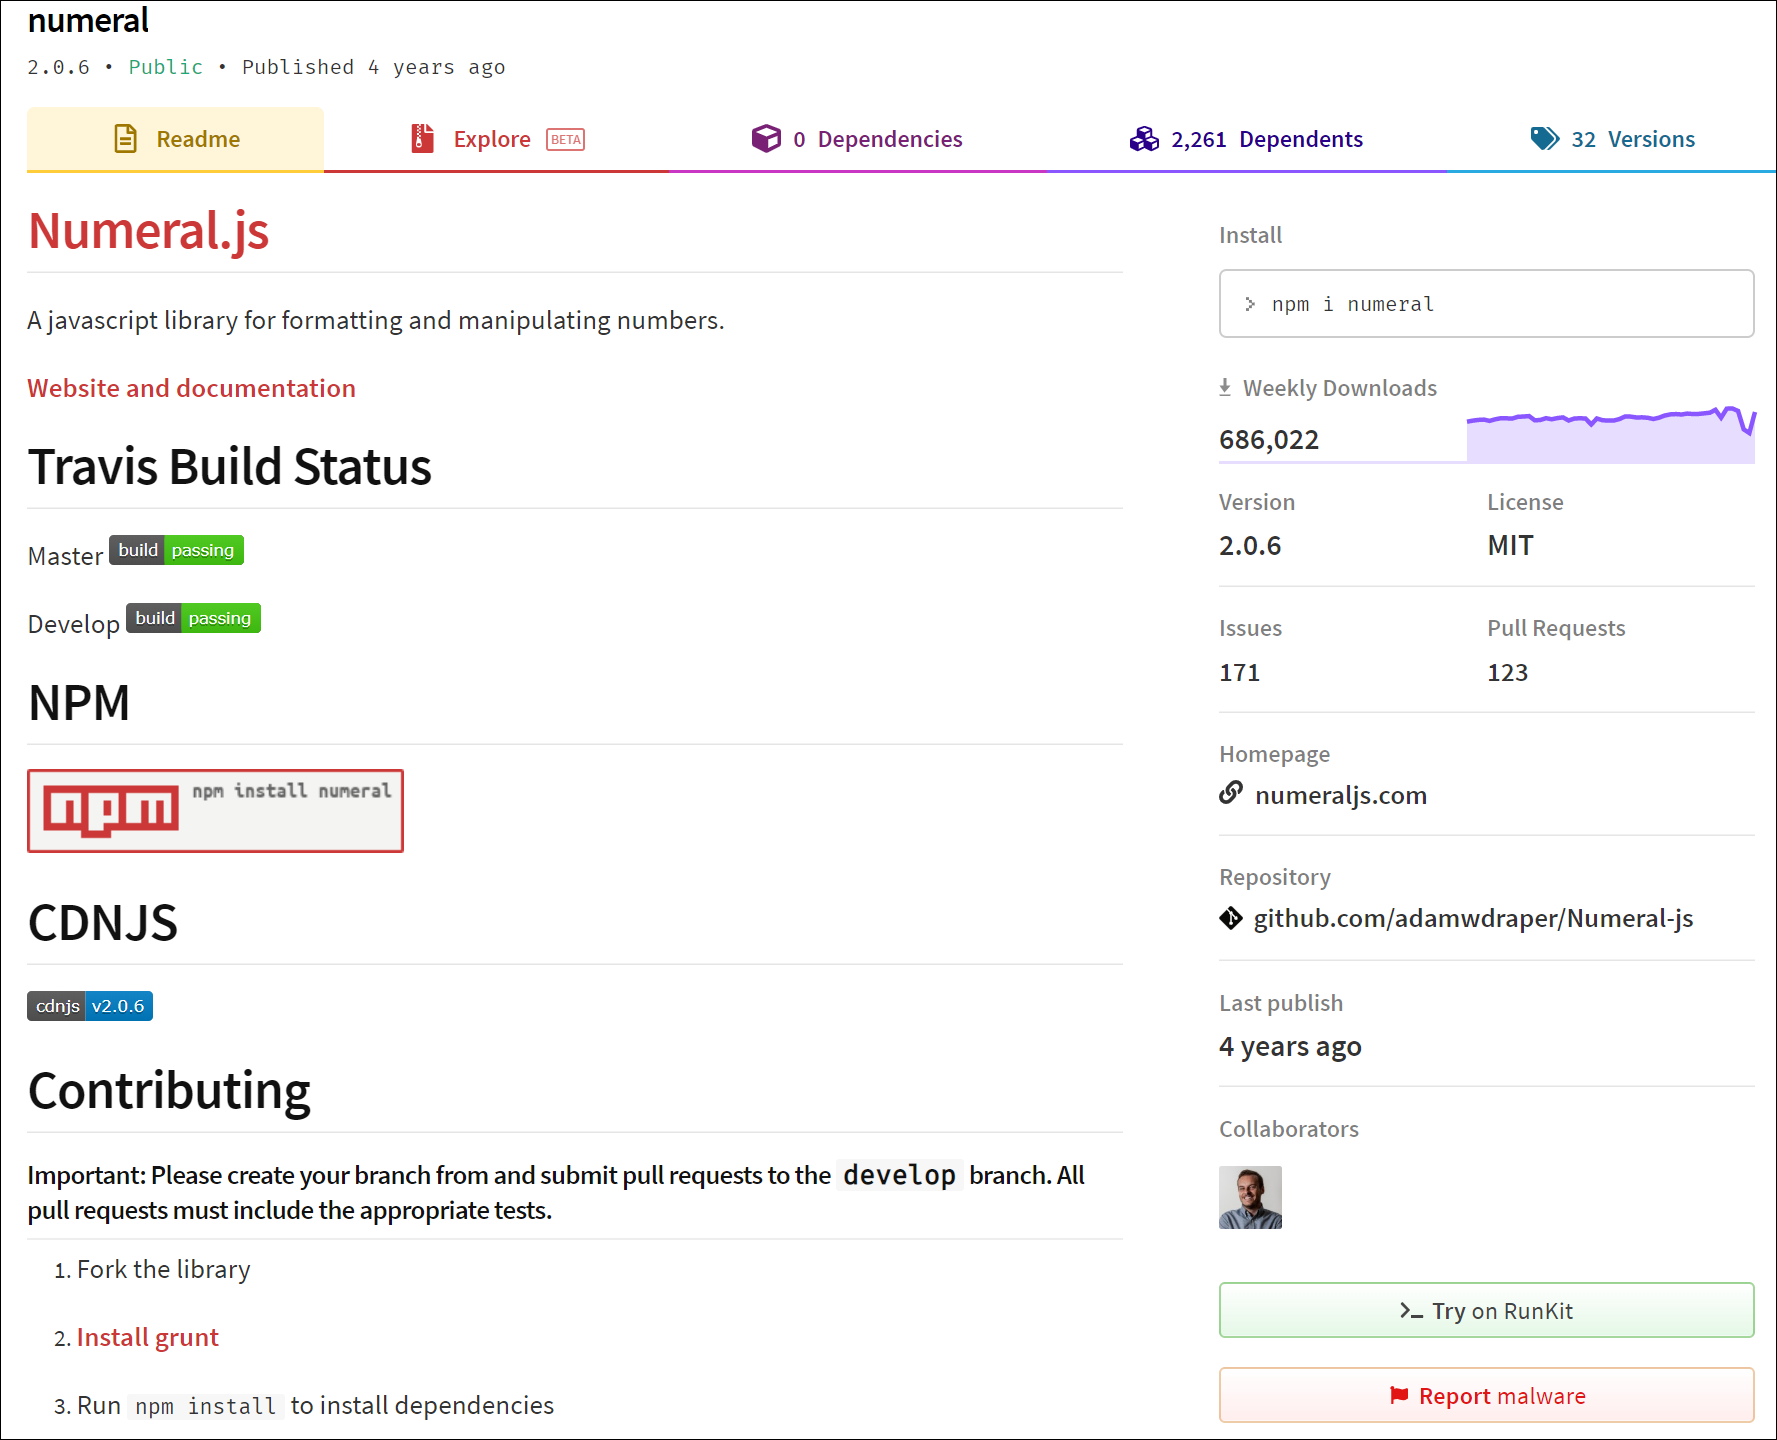Click the Dependencies cube icon

coord(766,138)
